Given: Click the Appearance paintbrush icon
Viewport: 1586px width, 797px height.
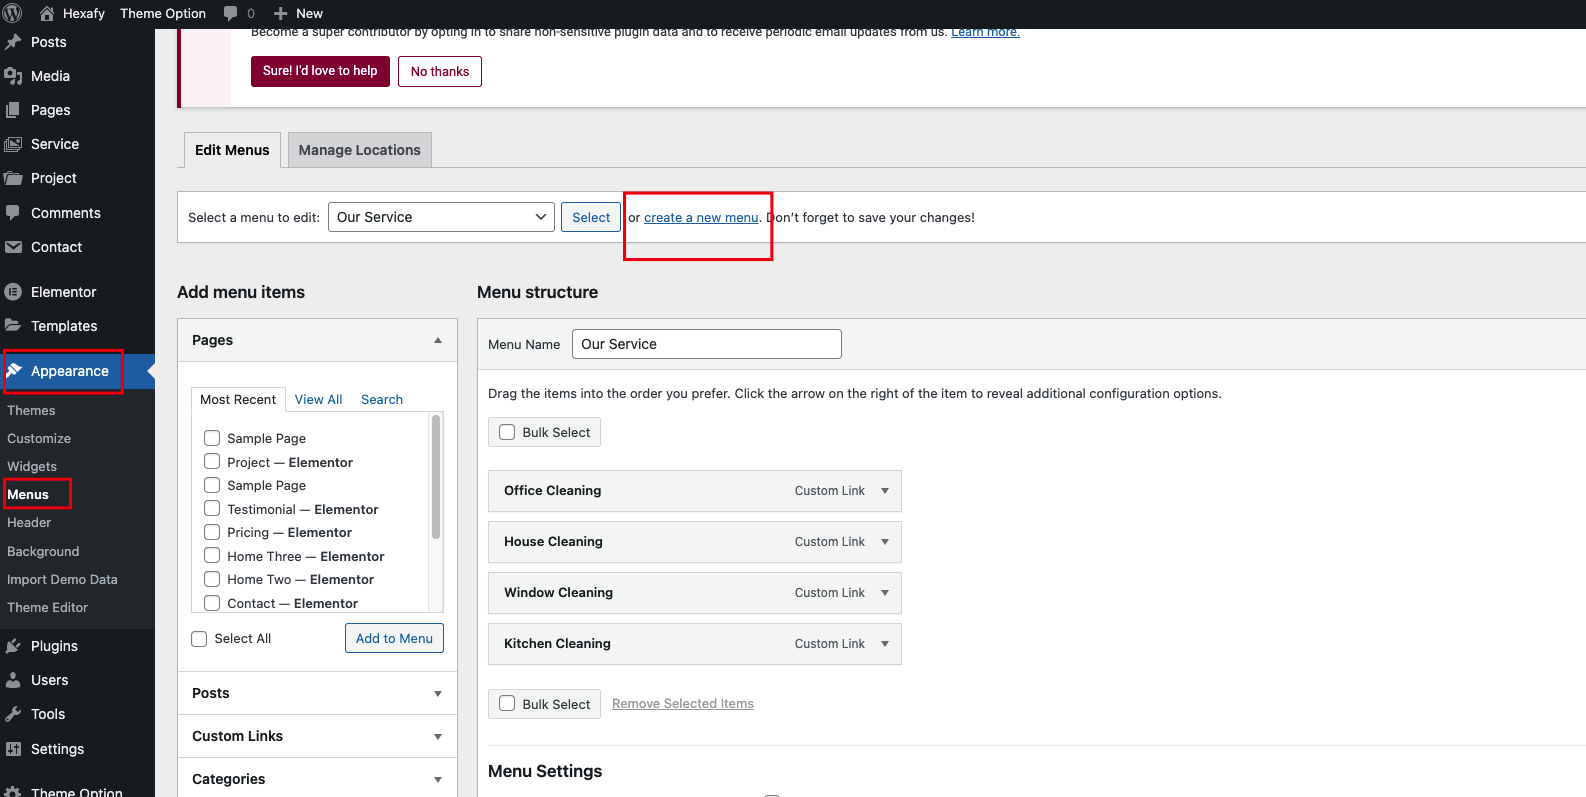Looking at the screenshot, I should (14, 371).
